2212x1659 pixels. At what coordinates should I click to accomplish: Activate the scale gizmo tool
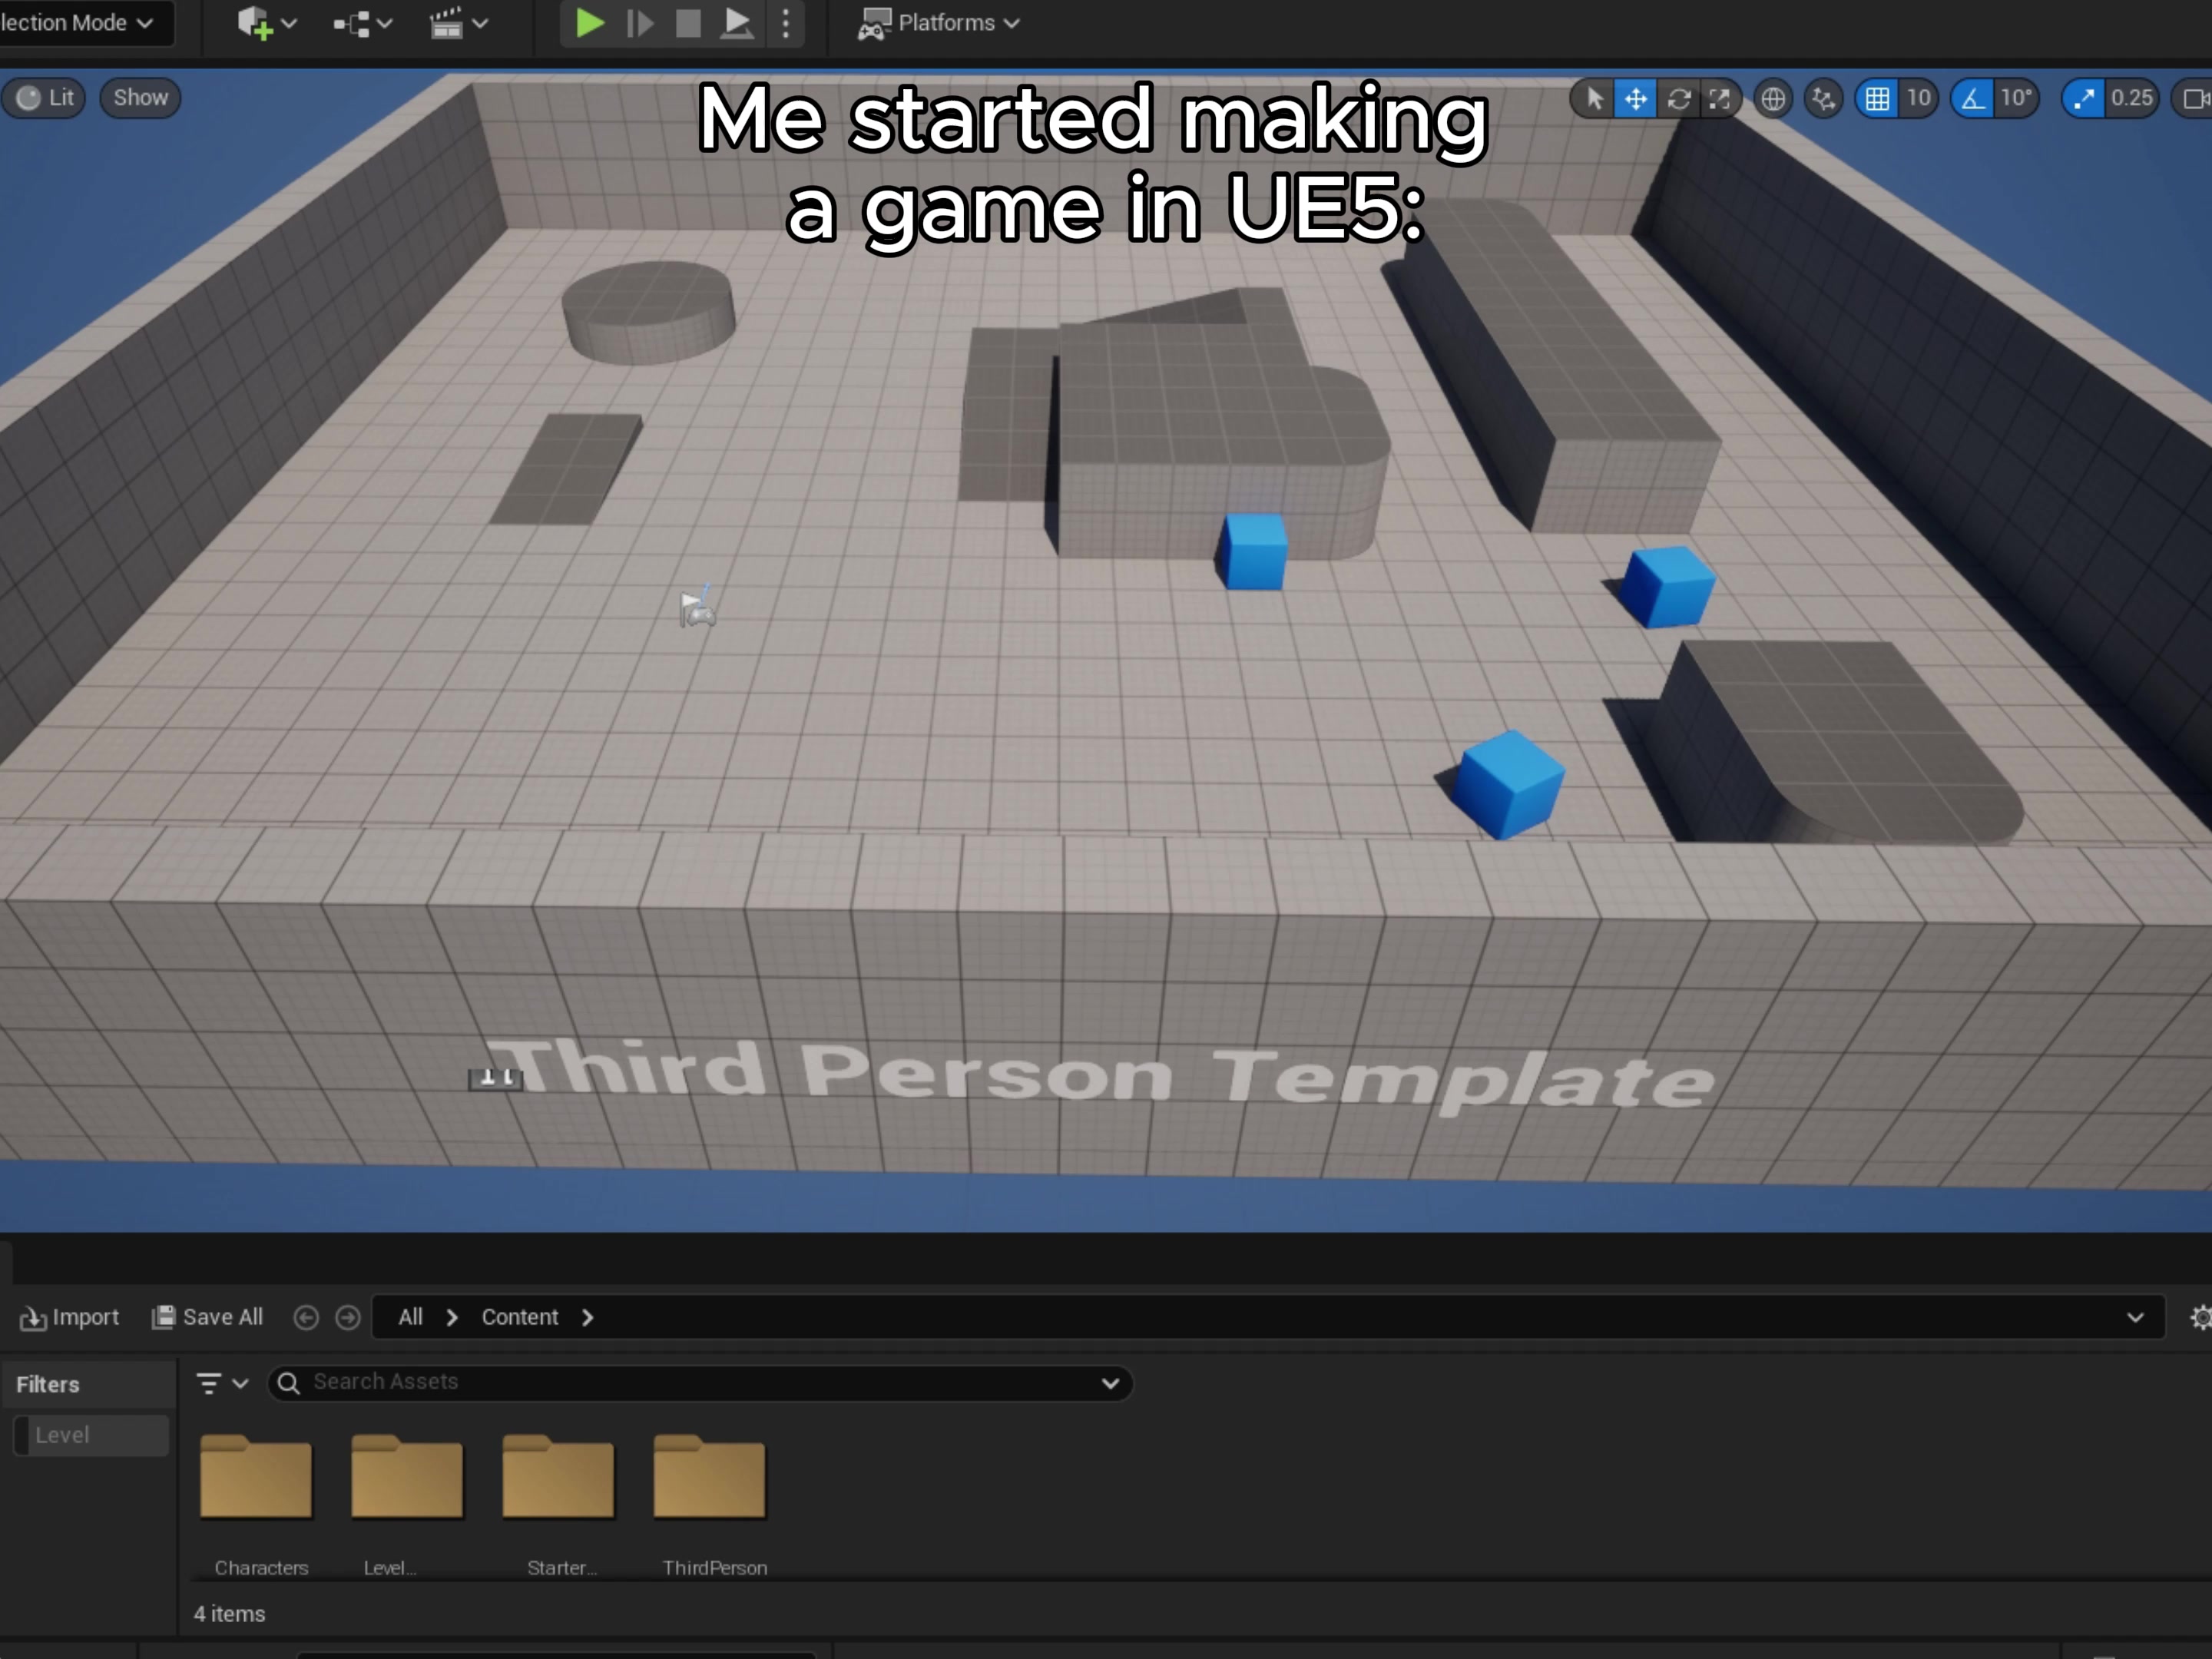click(1720, 99)
